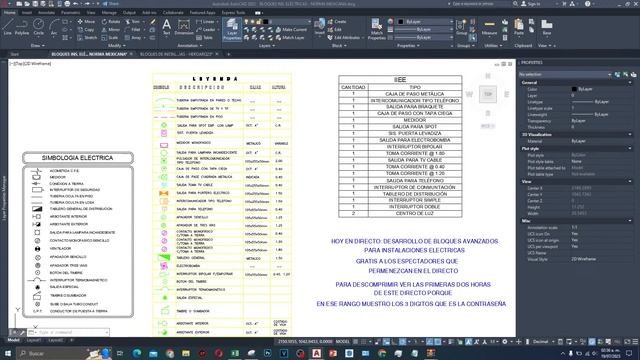Click Make Current layer button
Image resolution: width=640 pixels, height=360 pixels.
point(291,29)
